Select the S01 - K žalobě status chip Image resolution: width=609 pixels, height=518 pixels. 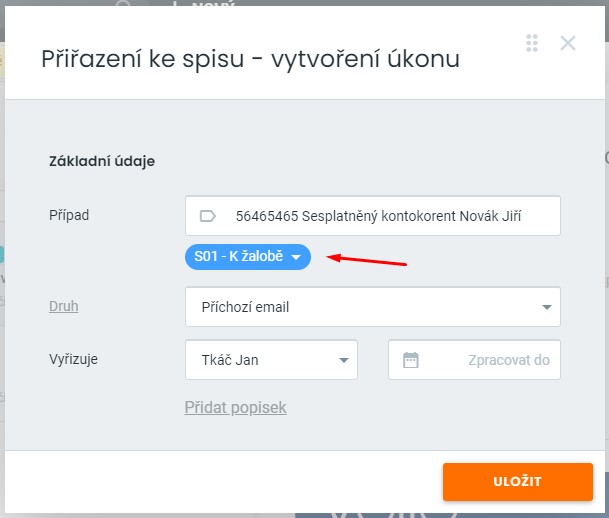coord(240,257)
